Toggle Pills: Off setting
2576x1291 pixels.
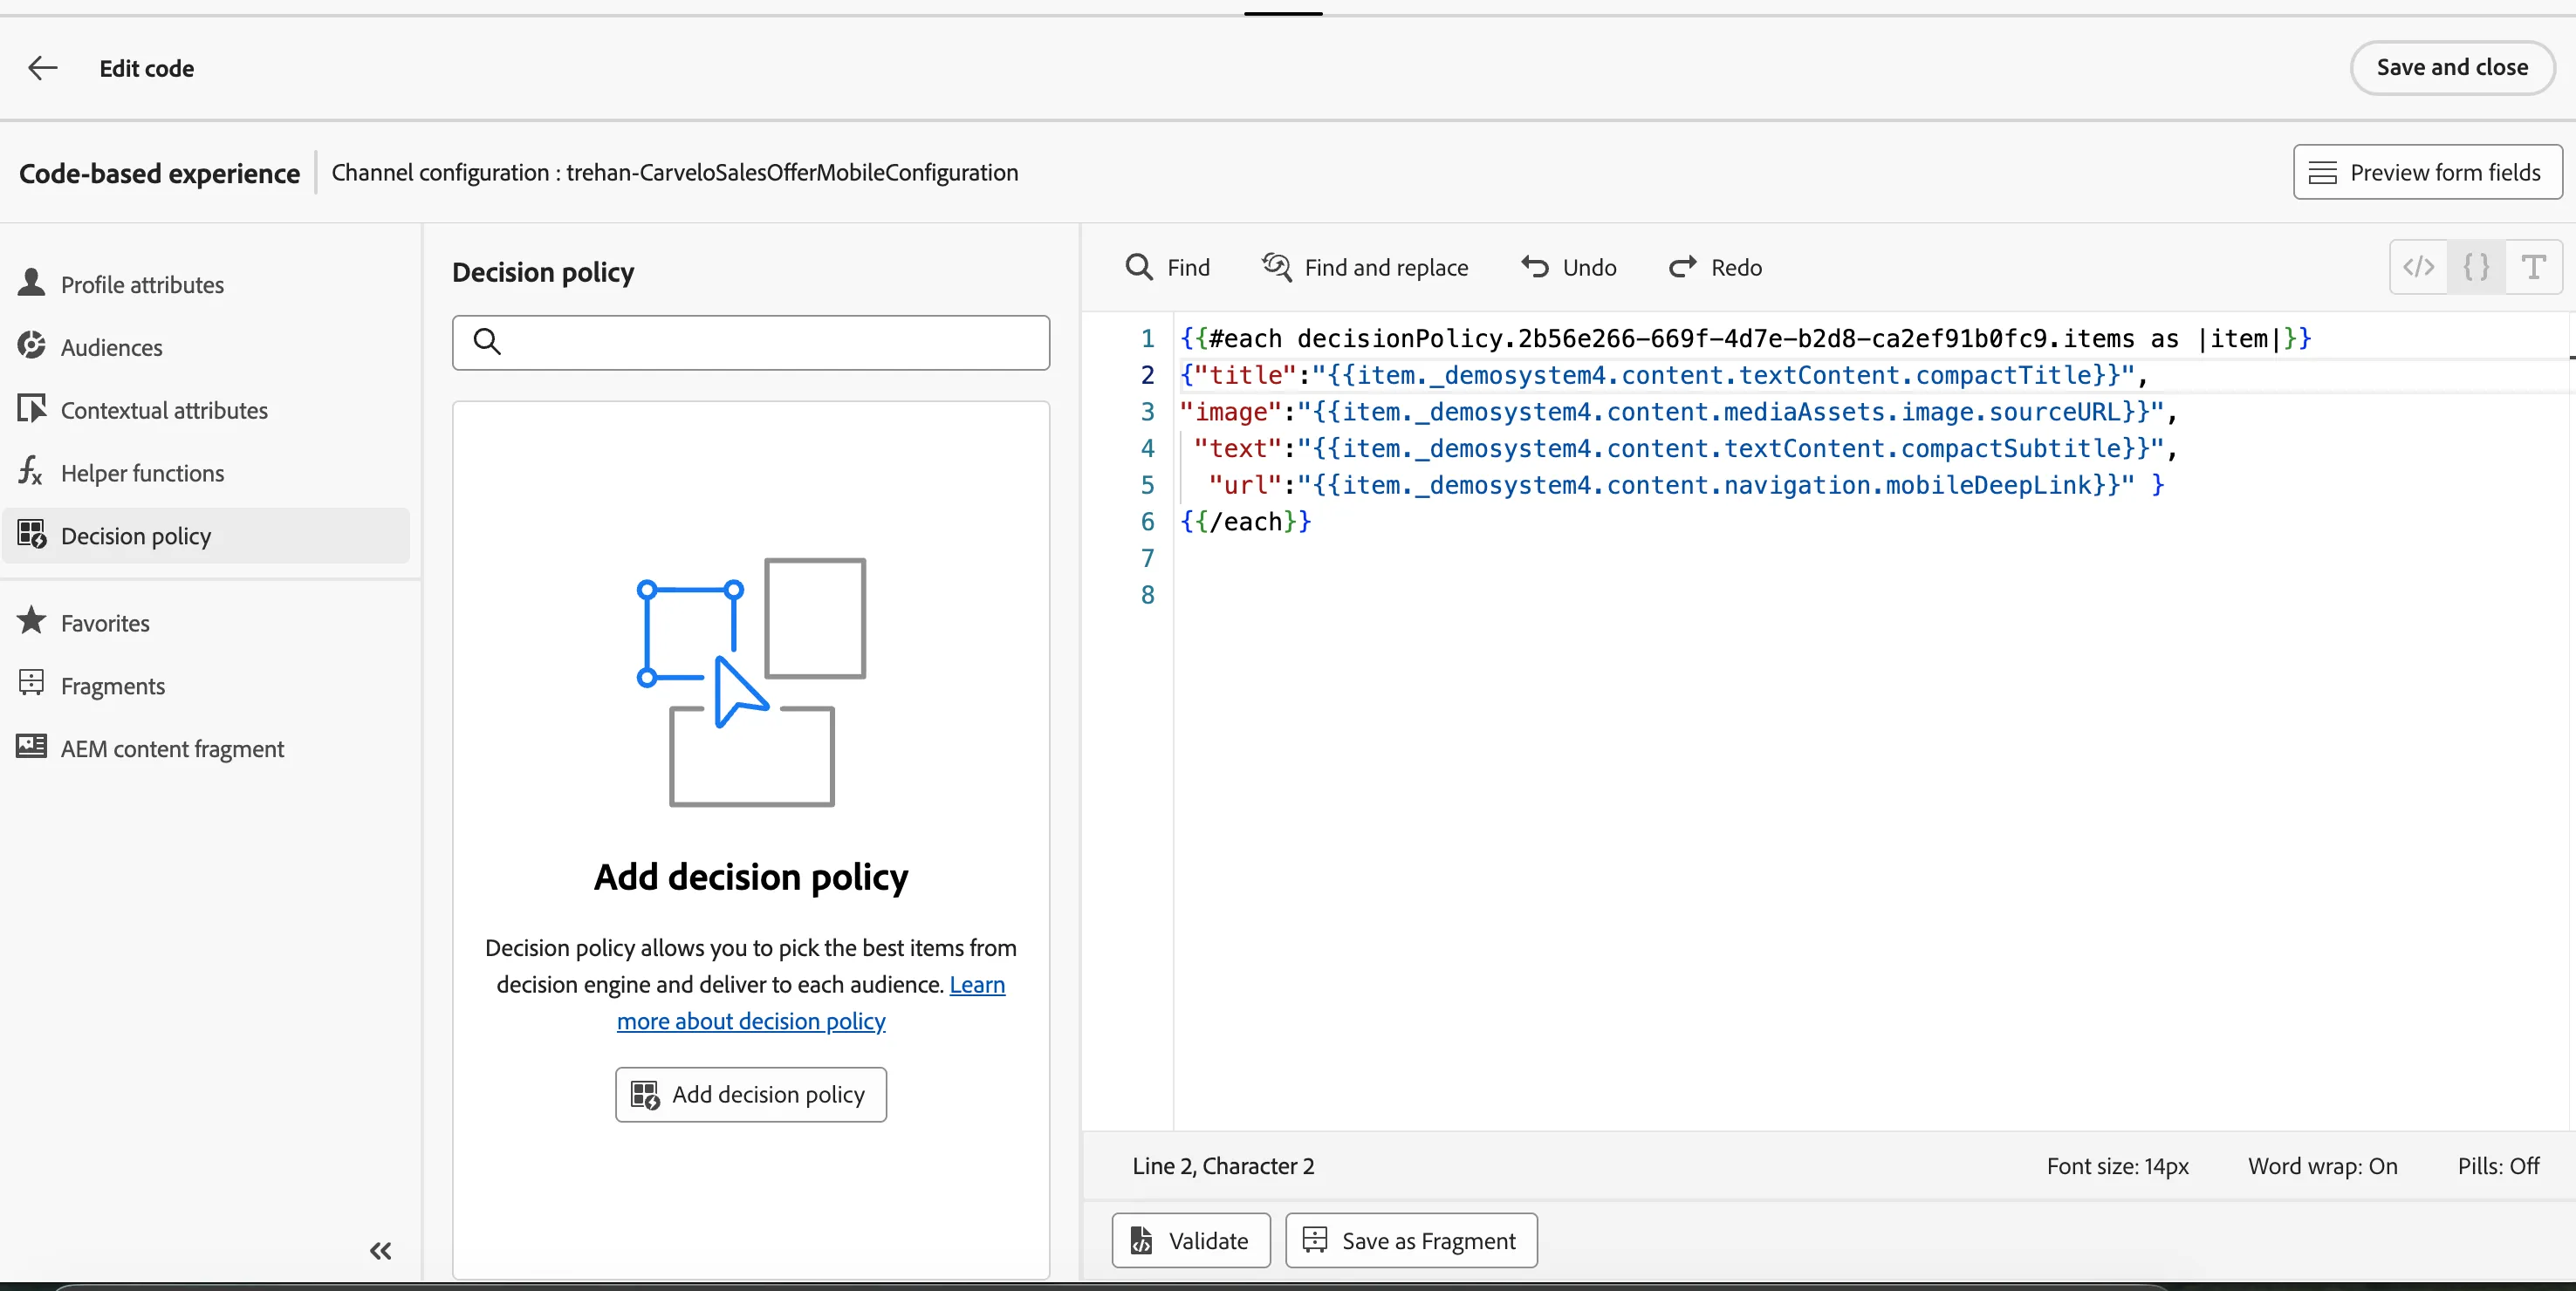click(2498, 1165)
